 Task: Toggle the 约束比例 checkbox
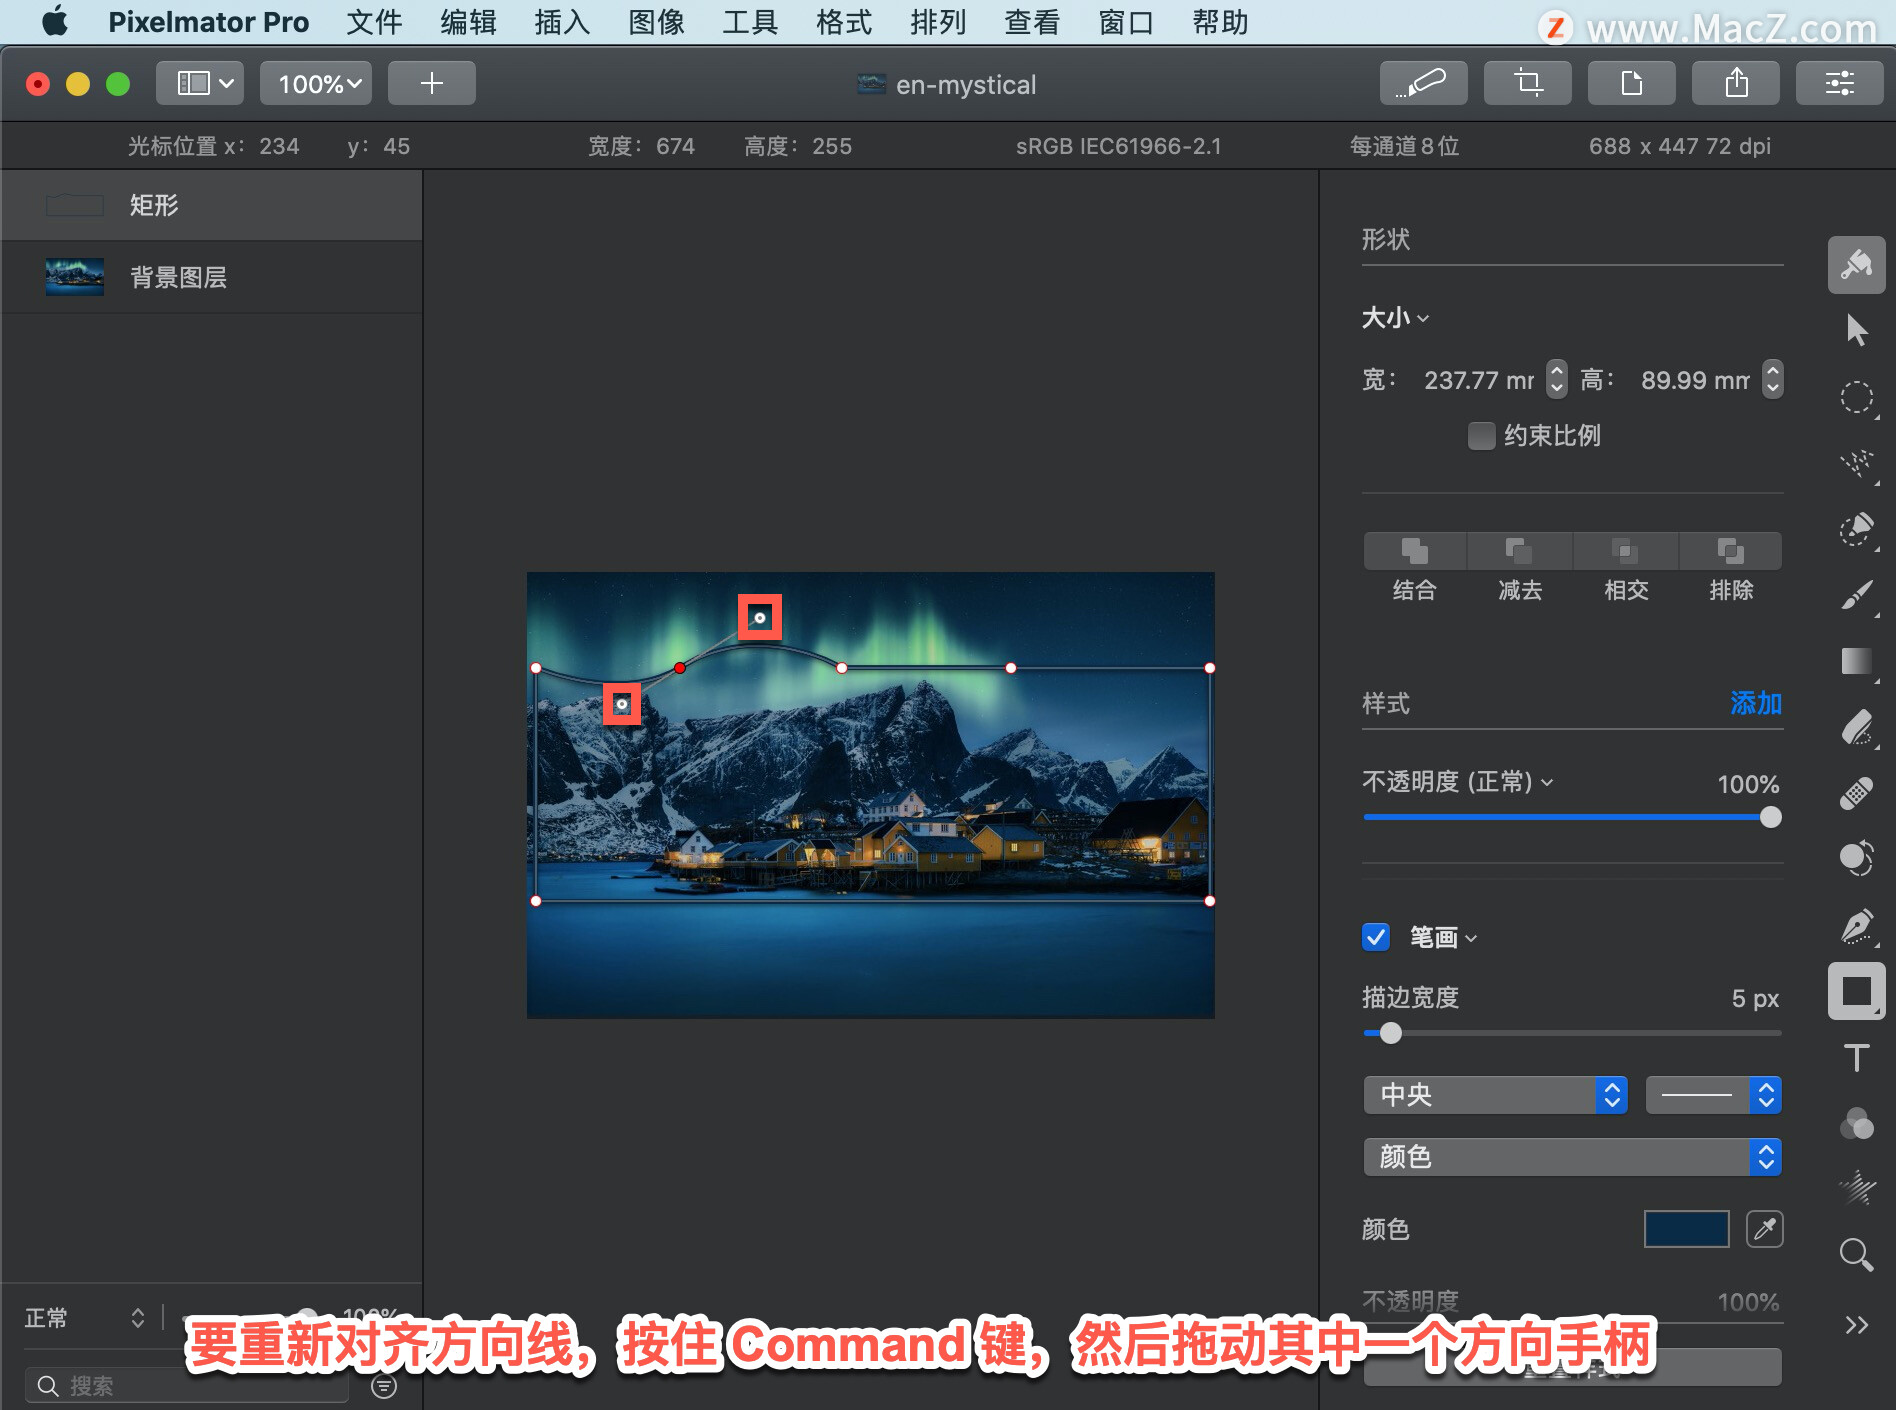coord(1481,436)
